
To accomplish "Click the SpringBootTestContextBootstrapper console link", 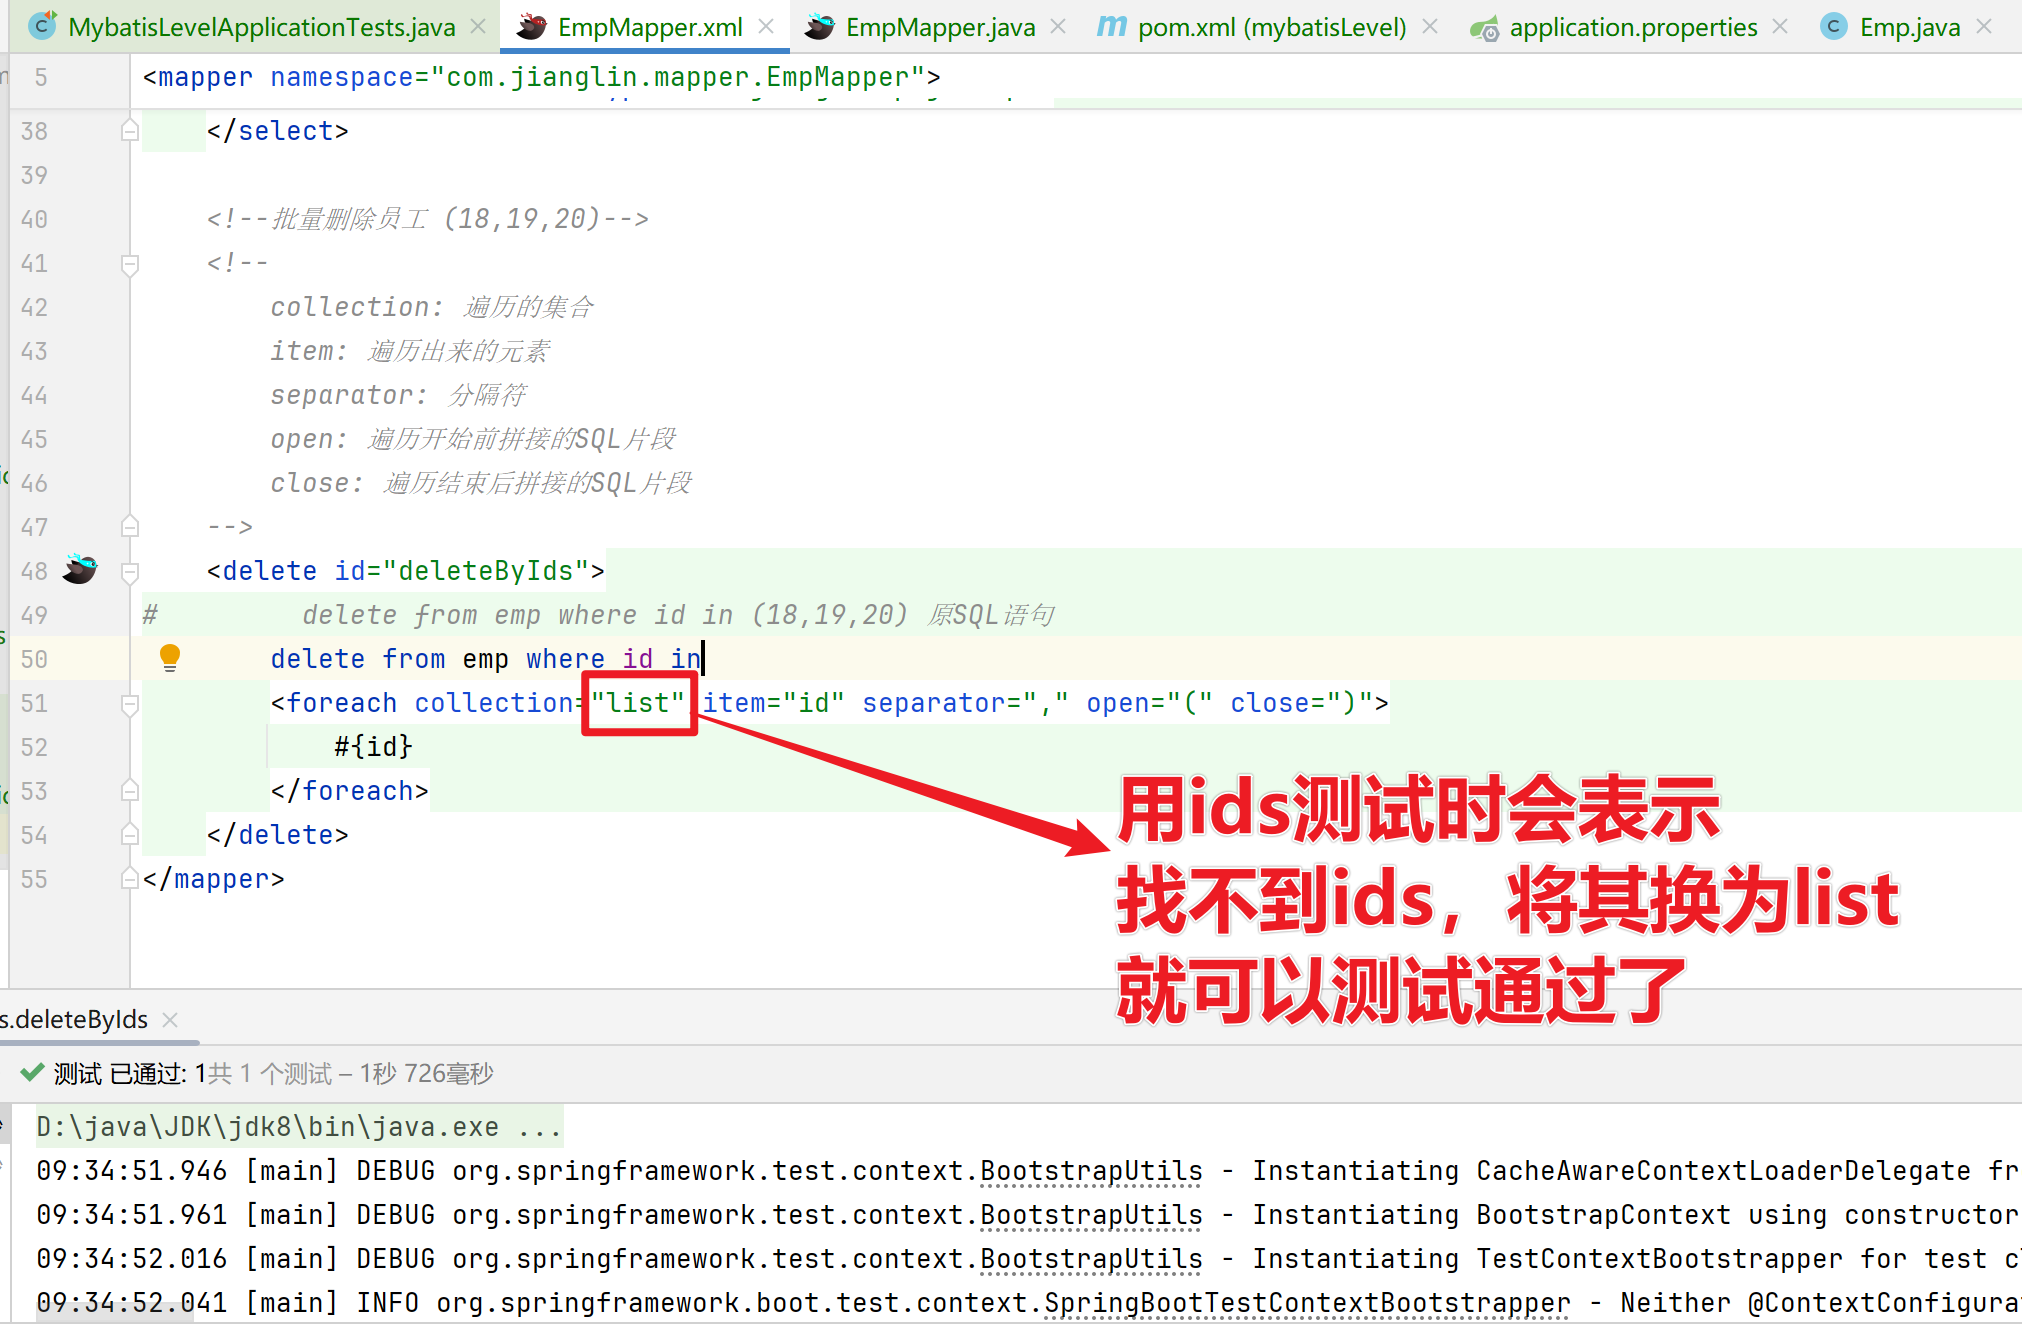I will point(1306,1302).
